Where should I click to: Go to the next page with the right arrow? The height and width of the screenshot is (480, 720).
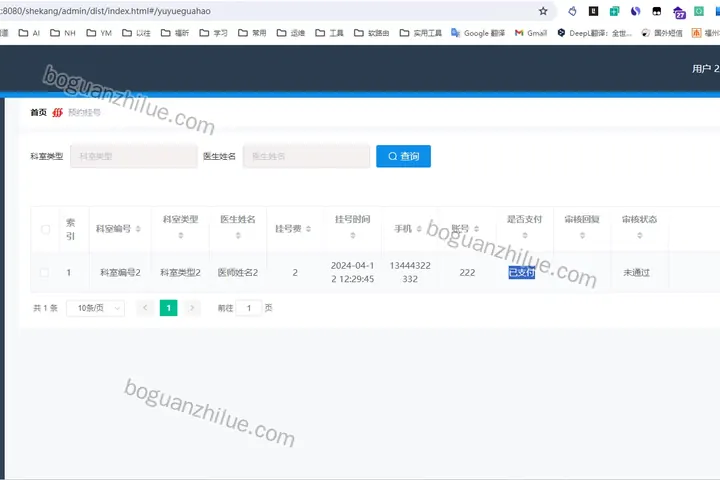click(192, 308)
